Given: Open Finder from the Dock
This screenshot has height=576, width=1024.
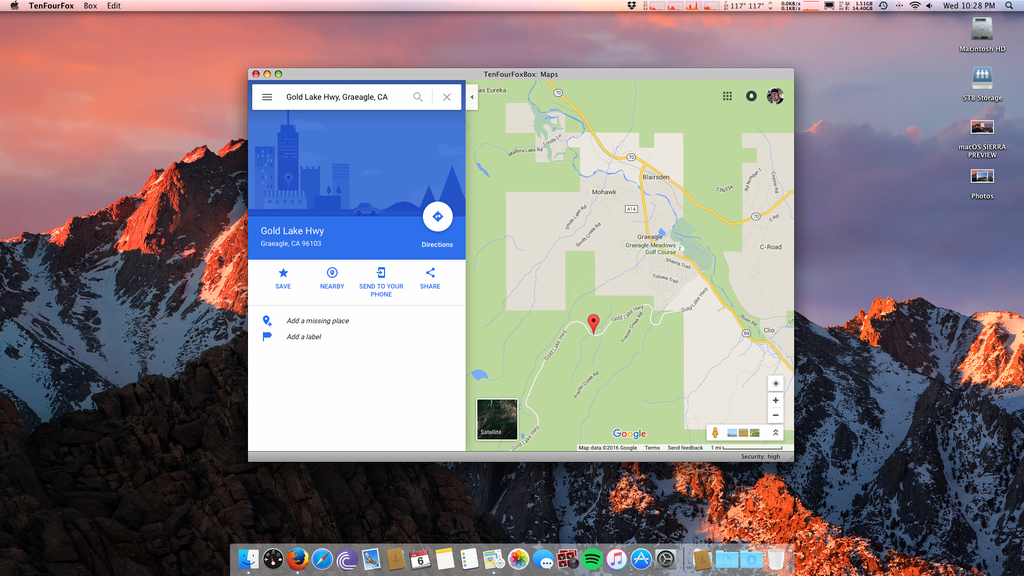Looking at the screenshot, I should pyautogui.click(x=248, y=559).
